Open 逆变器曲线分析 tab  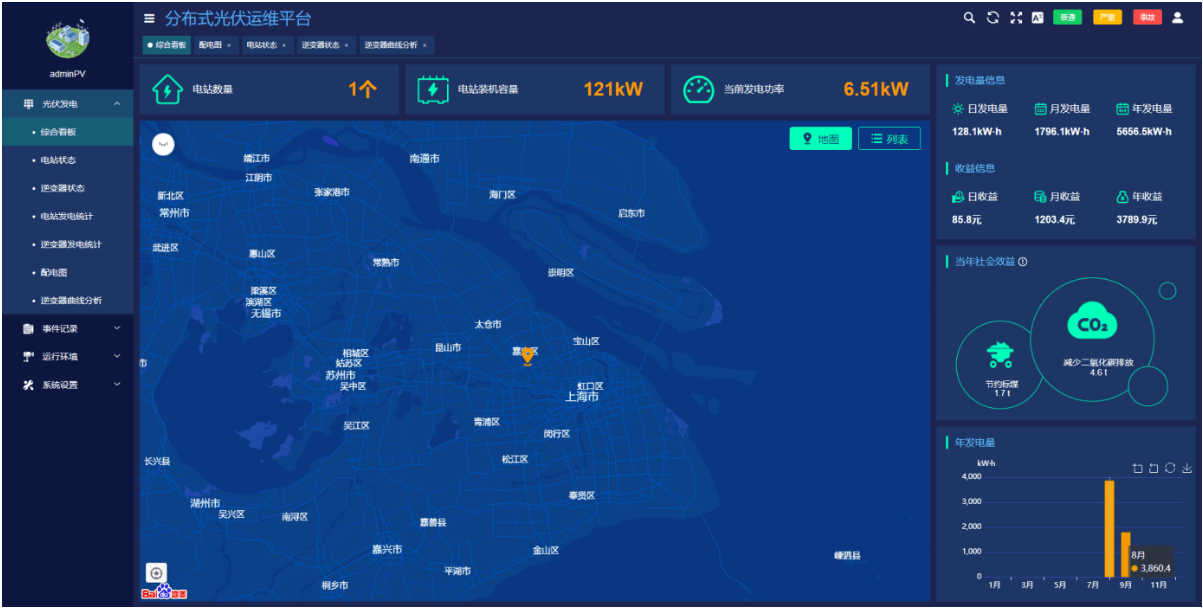[390, 45]
